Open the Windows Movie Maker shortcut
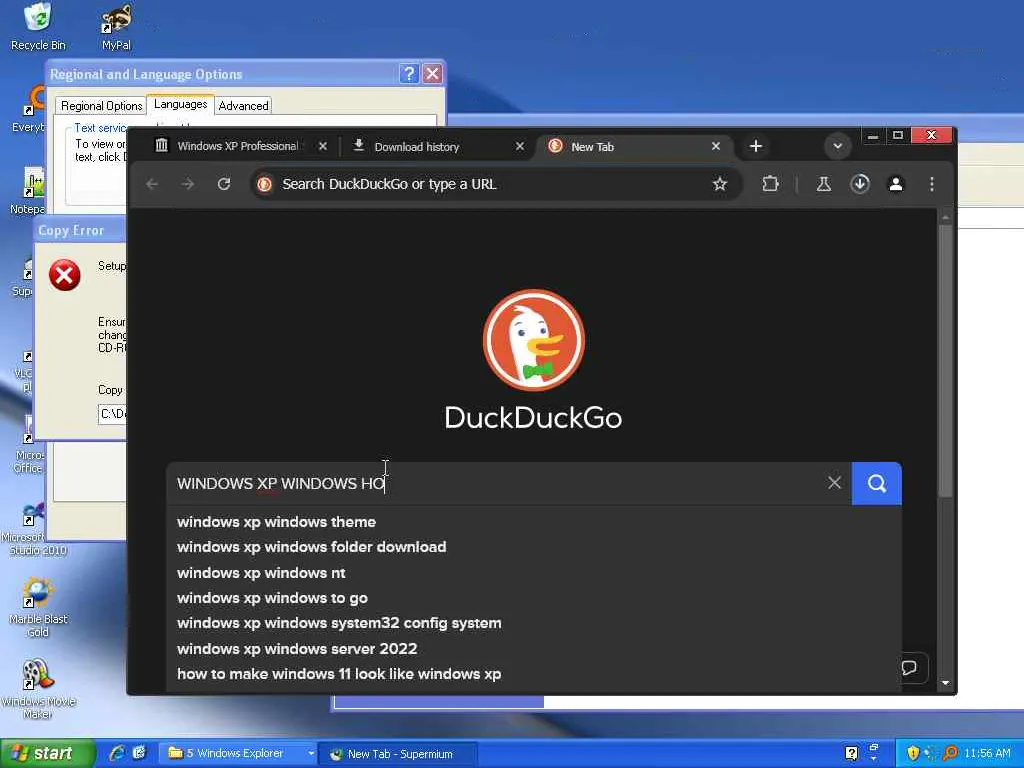 click(x=38, y=688)
